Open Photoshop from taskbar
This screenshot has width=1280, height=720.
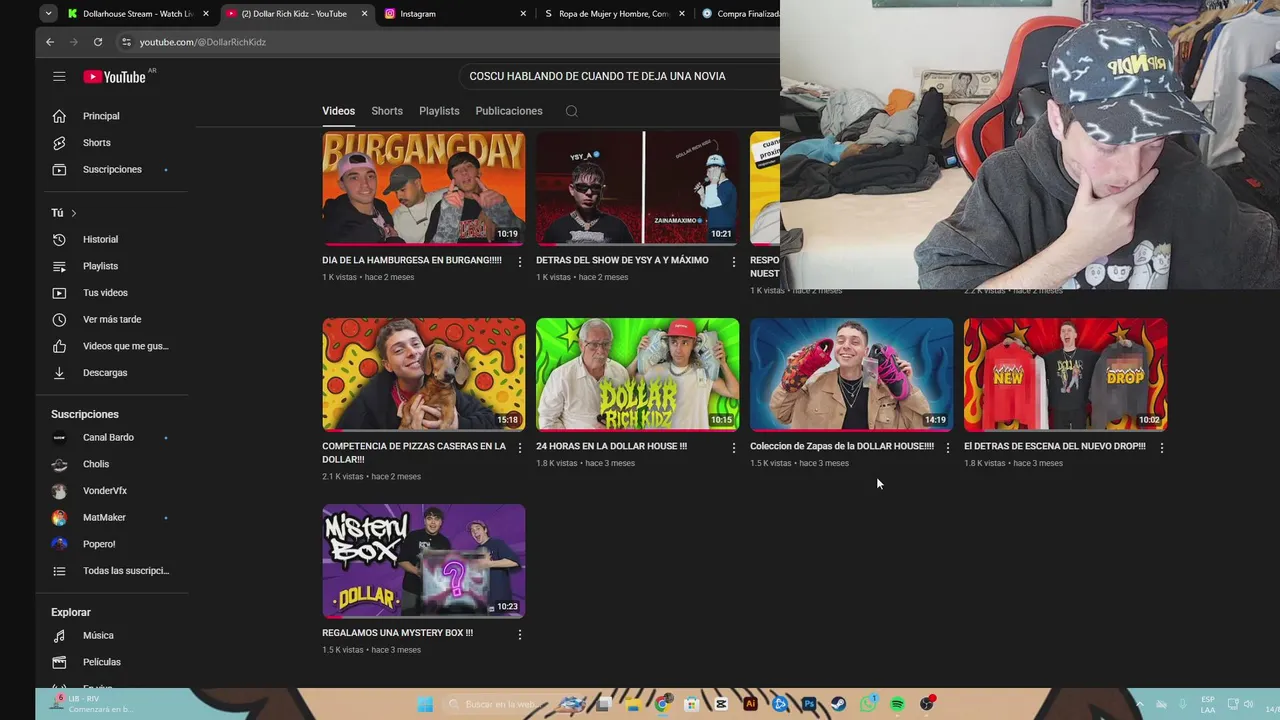809,704
